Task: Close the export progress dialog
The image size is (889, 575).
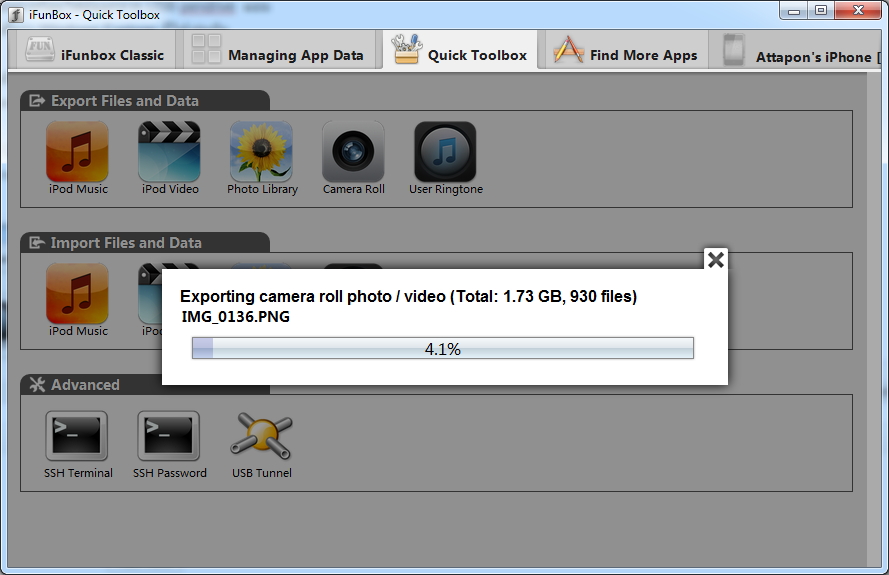Action: (716, 260)
